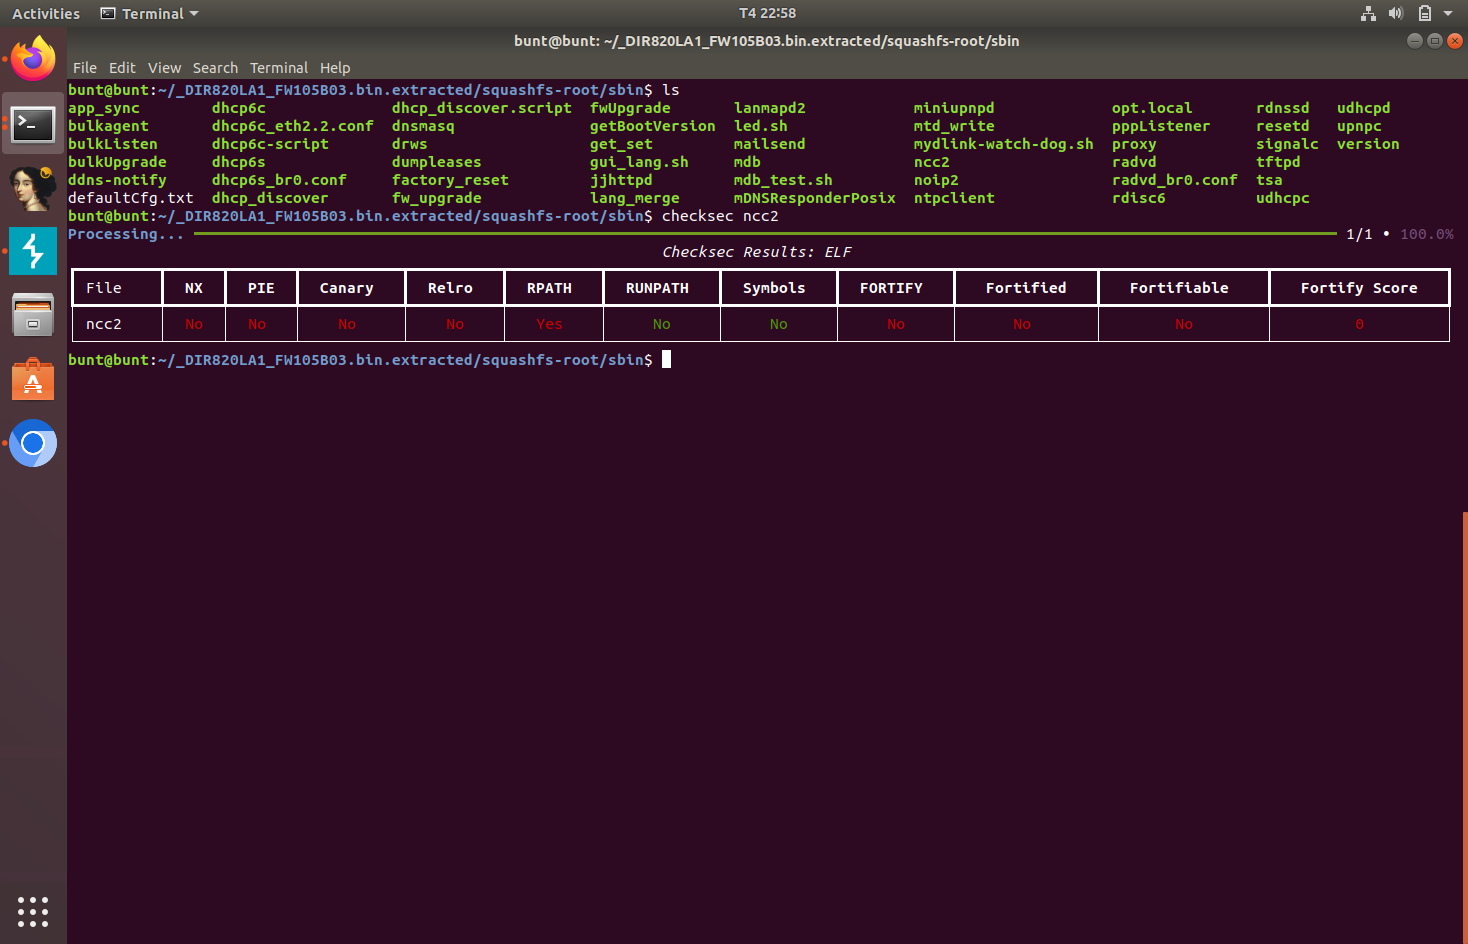Open the Terminal menu

(x=279, y=68)
